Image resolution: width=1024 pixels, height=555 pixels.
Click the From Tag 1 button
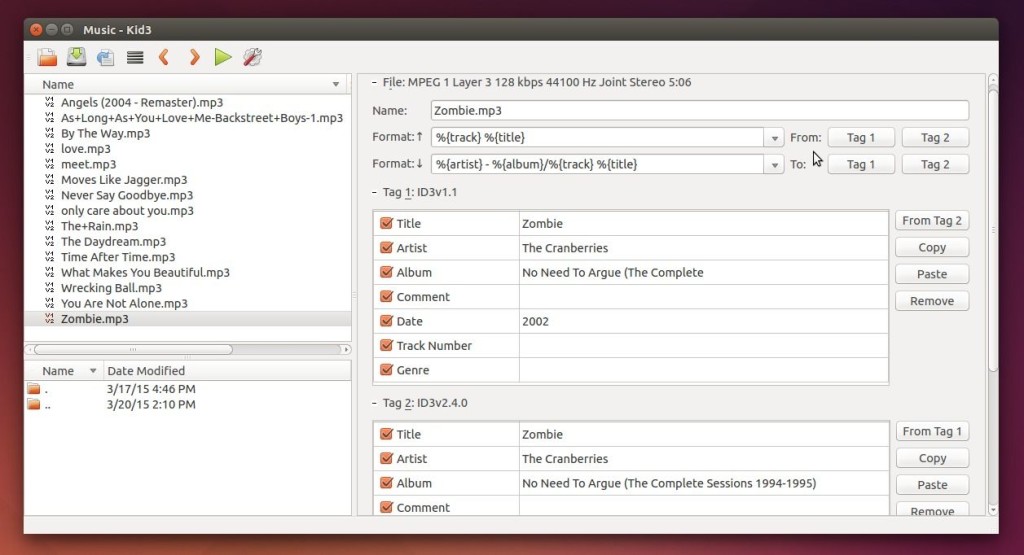(x=932, y=432)
